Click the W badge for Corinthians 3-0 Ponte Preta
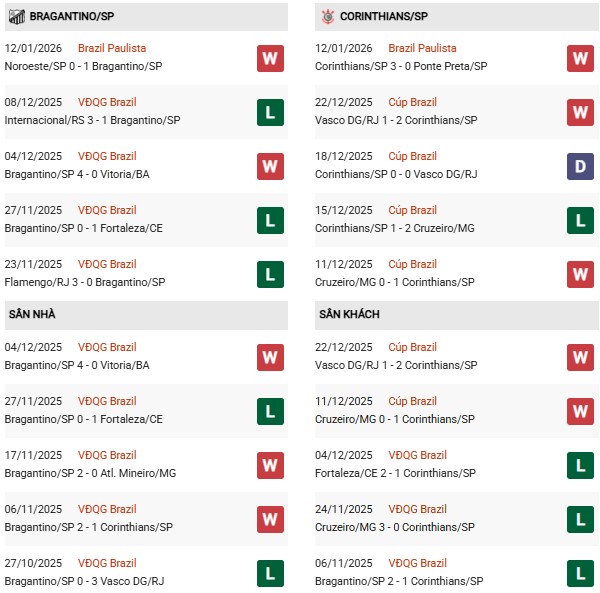Screen dimensions: 600x593 580,58
